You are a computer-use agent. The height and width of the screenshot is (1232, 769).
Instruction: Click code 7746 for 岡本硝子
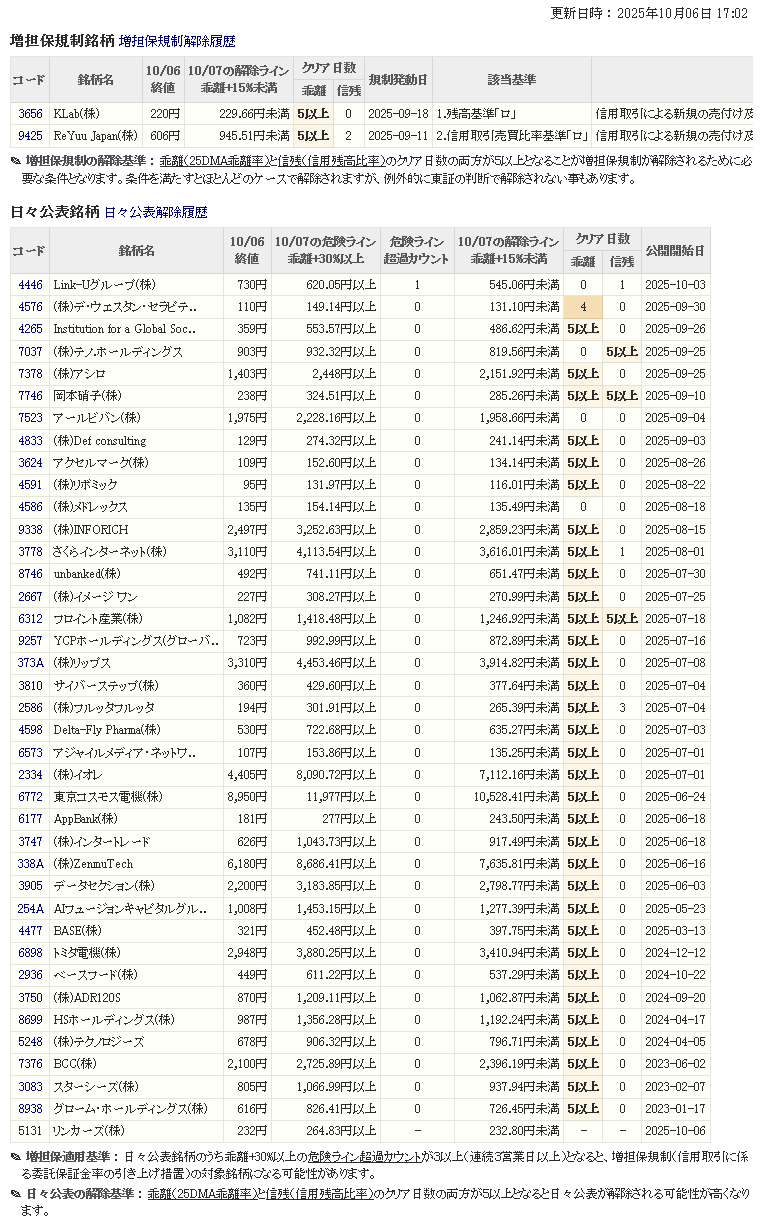pyautogui.click(x=30, y=396)
